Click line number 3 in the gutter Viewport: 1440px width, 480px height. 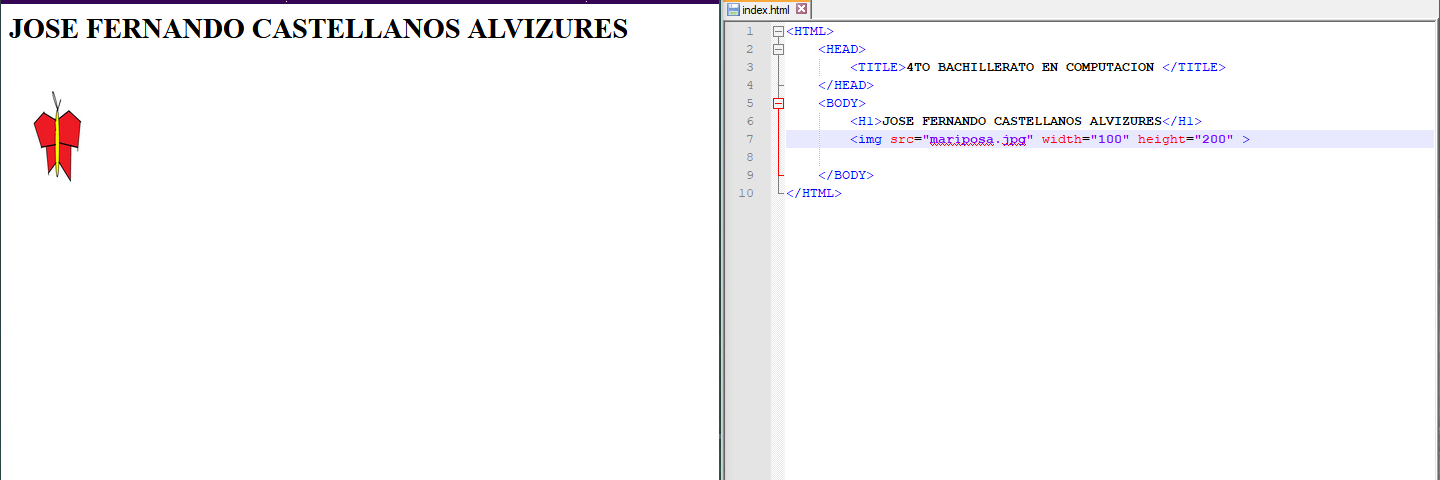tap(749, 68)
